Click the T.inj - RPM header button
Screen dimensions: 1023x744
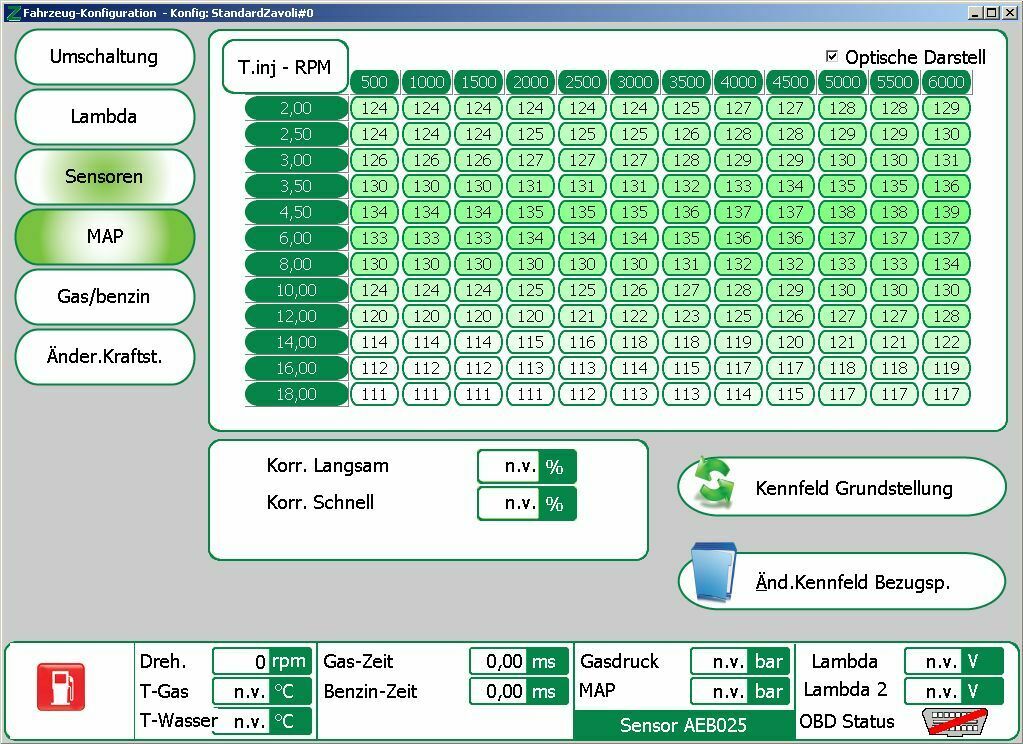coord(285,68)
